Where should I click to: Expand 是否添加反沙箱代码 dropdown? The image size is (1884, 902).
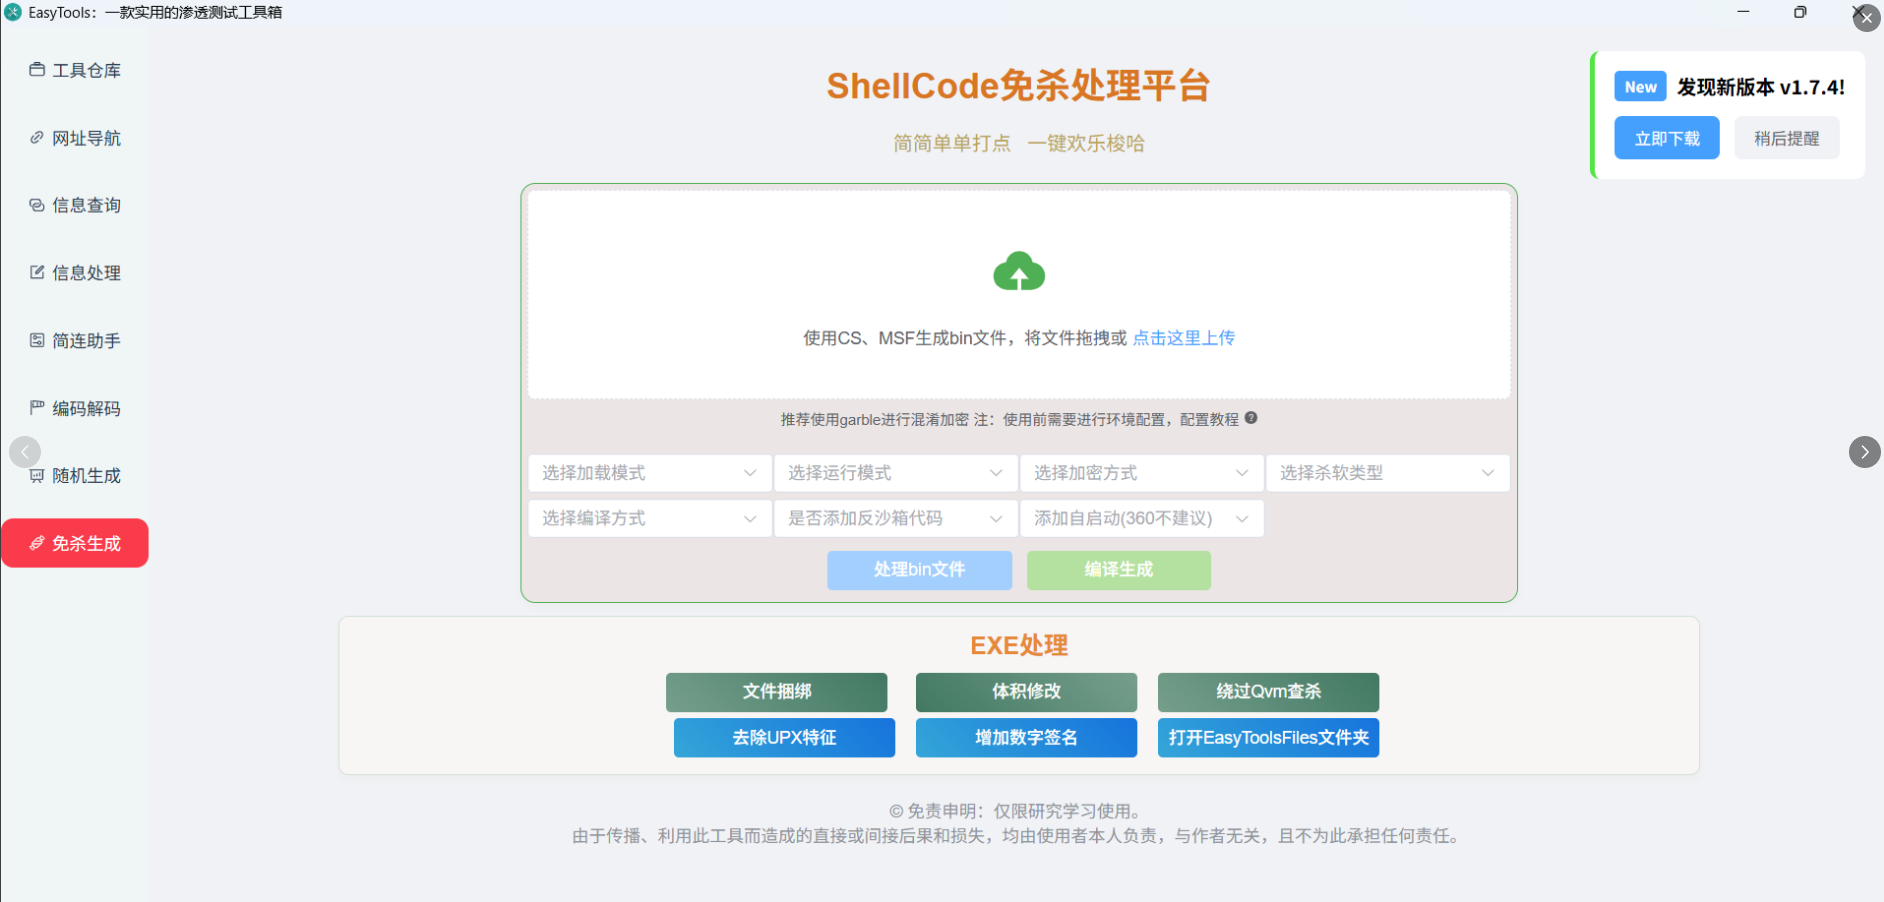pos(896,518)
